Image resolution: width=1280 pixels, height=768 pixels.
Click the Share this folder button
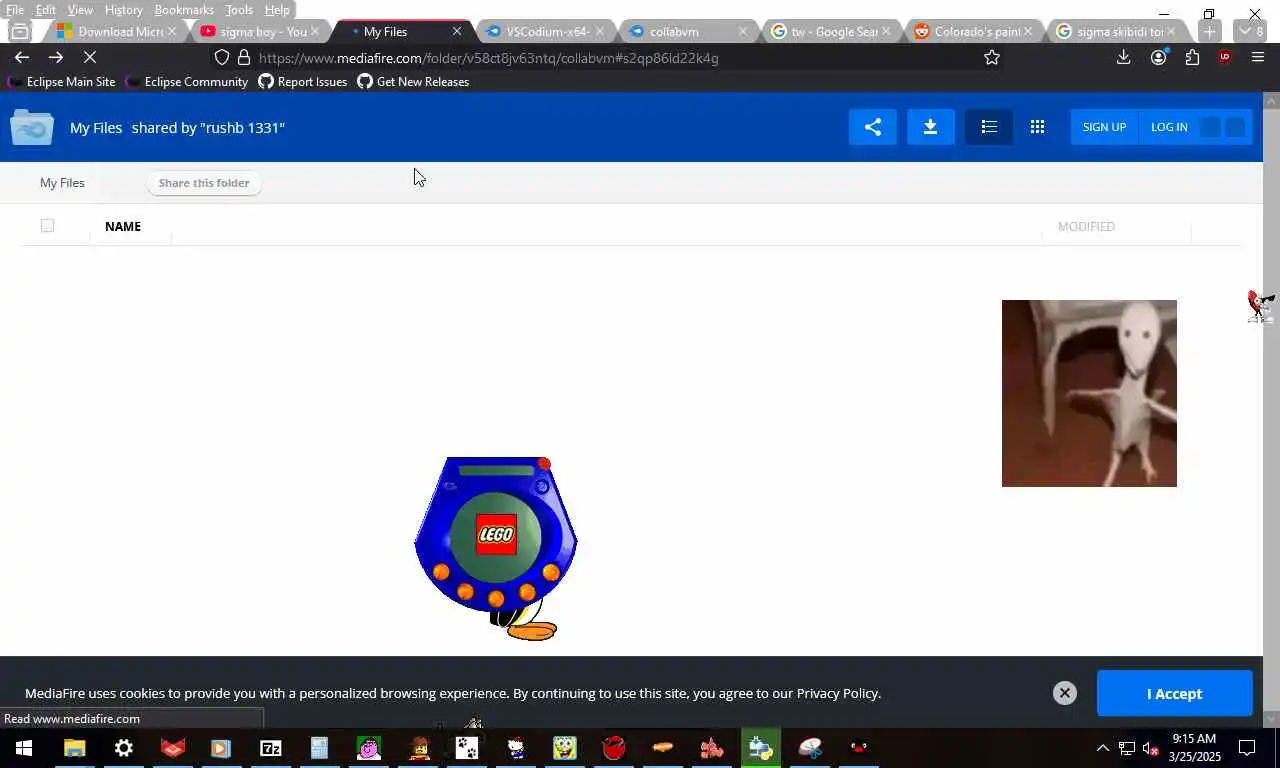pyautogui.click(x=204, y=183)
